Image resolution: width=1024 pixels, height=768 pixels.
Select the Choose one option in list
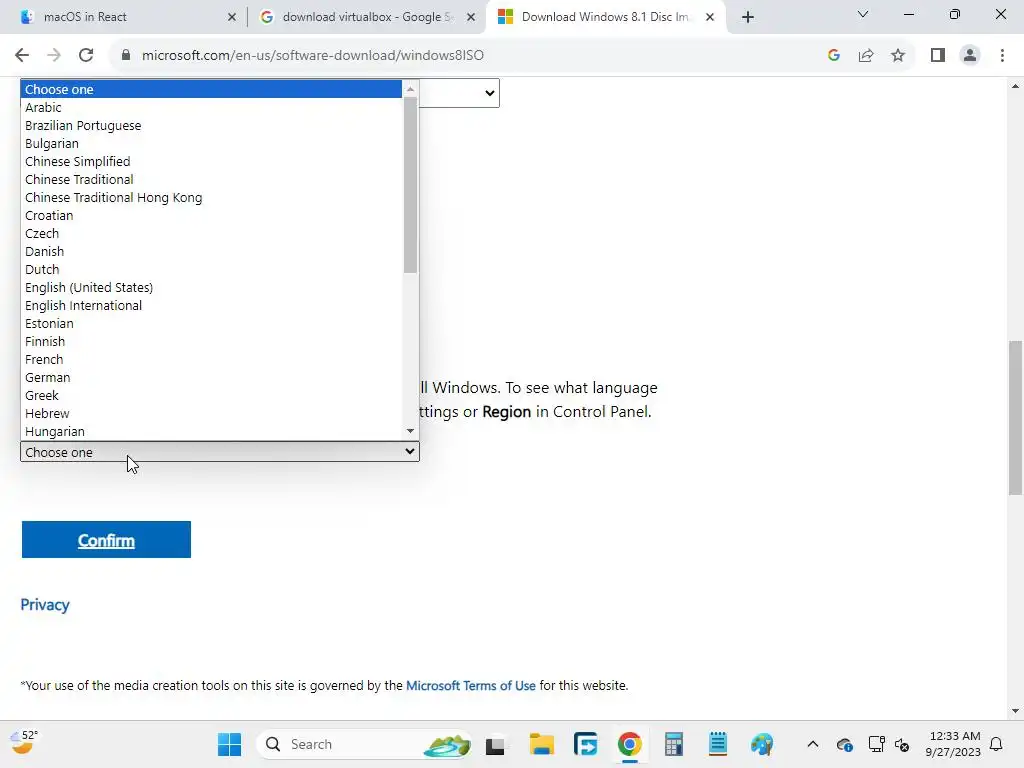click(x=211, y=89)
